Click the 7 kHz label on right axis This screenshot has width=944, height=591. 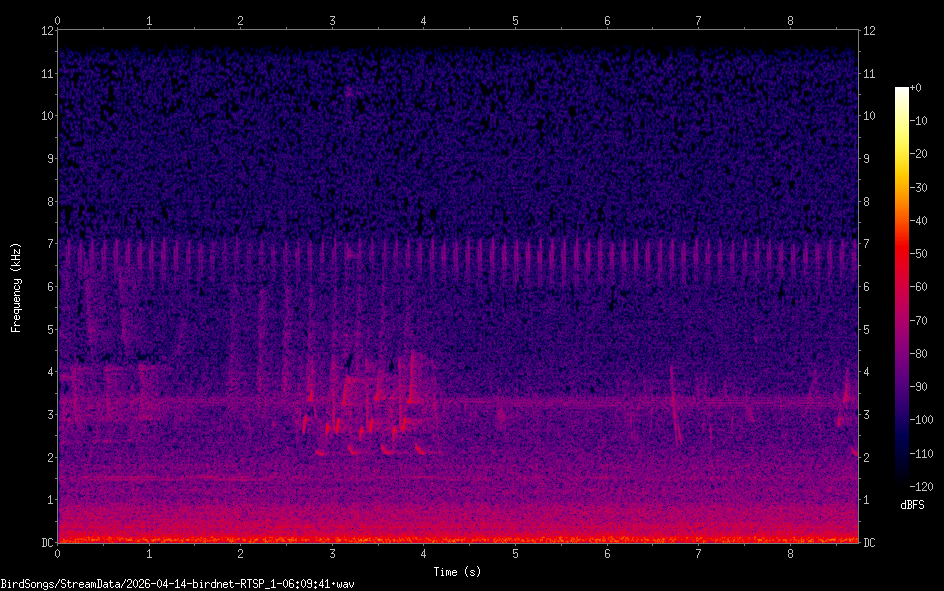tap(869, 244)
